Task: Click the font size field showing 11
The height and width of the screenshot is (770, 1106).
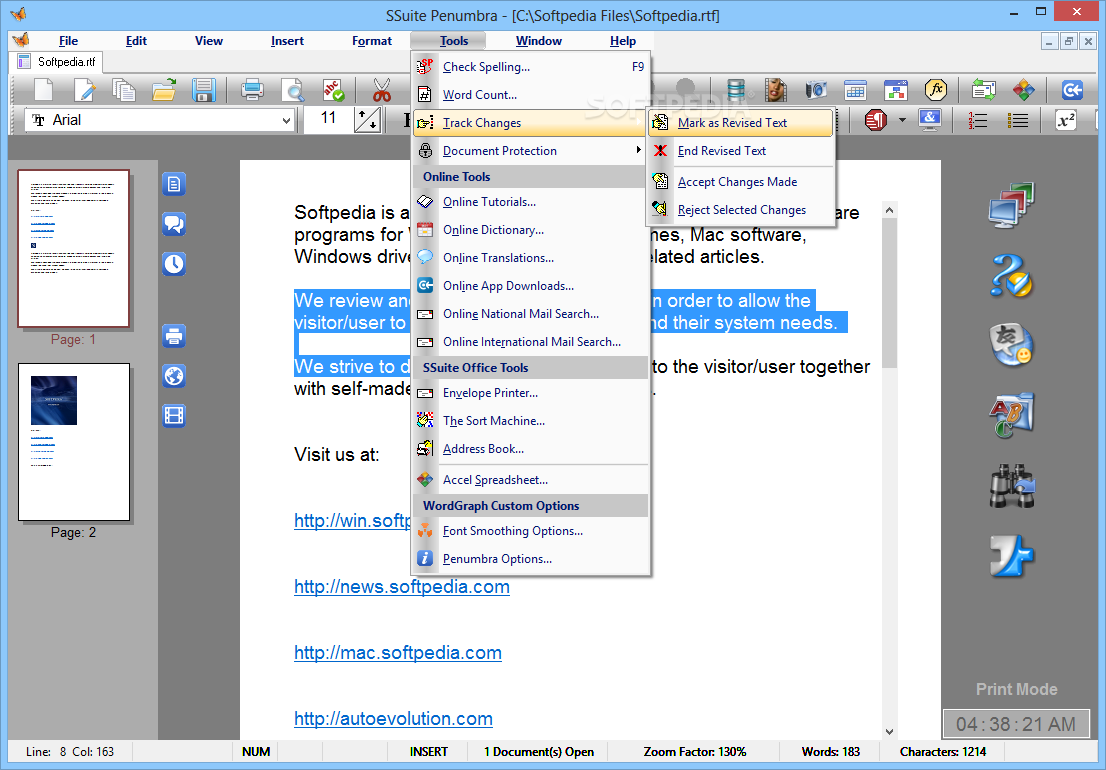Action: (328, 118)
